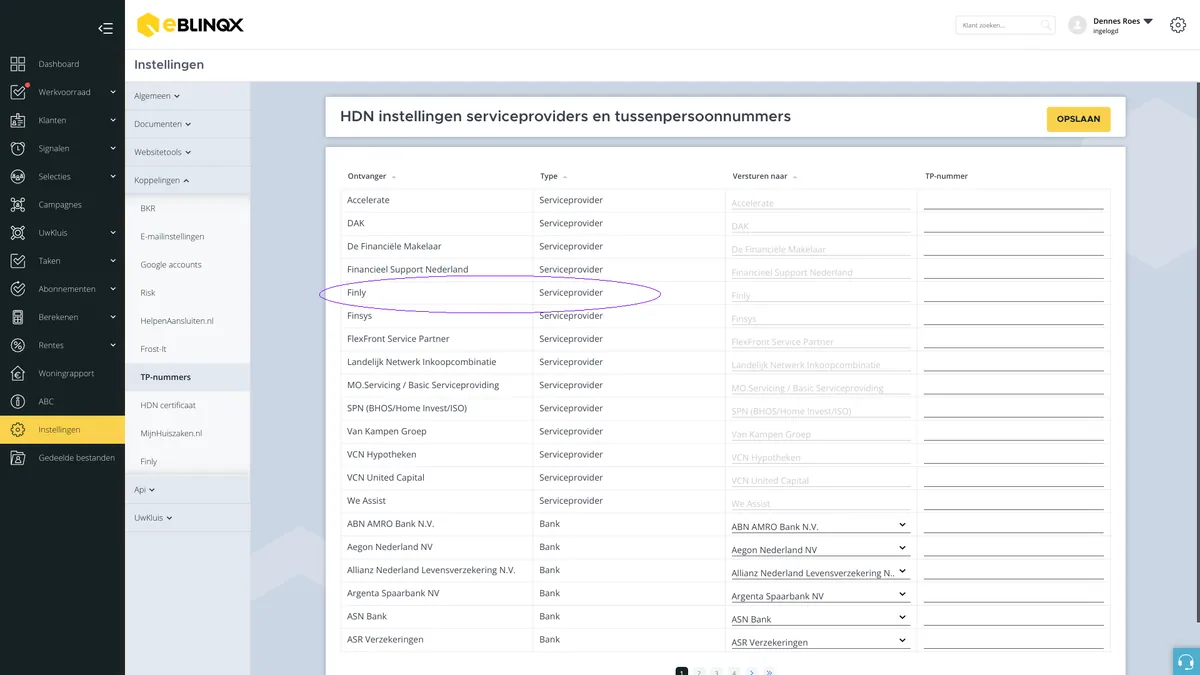Click the Rentes percent icon
The height and width of the screenshot is (675, 1200).
pos(18,345)
